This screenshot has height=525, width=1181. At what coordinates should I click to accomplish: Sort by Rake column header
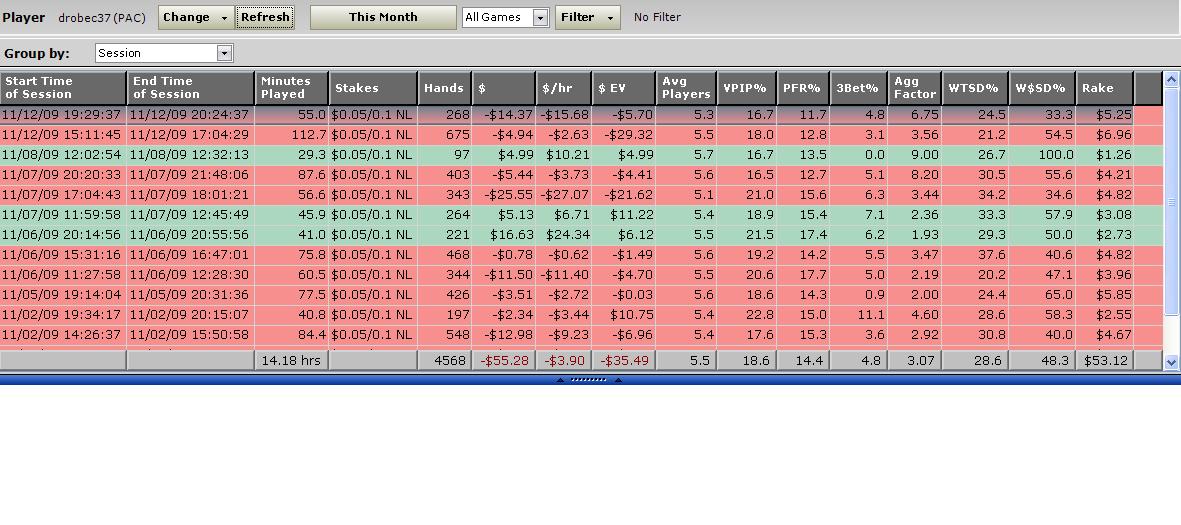1105,88
